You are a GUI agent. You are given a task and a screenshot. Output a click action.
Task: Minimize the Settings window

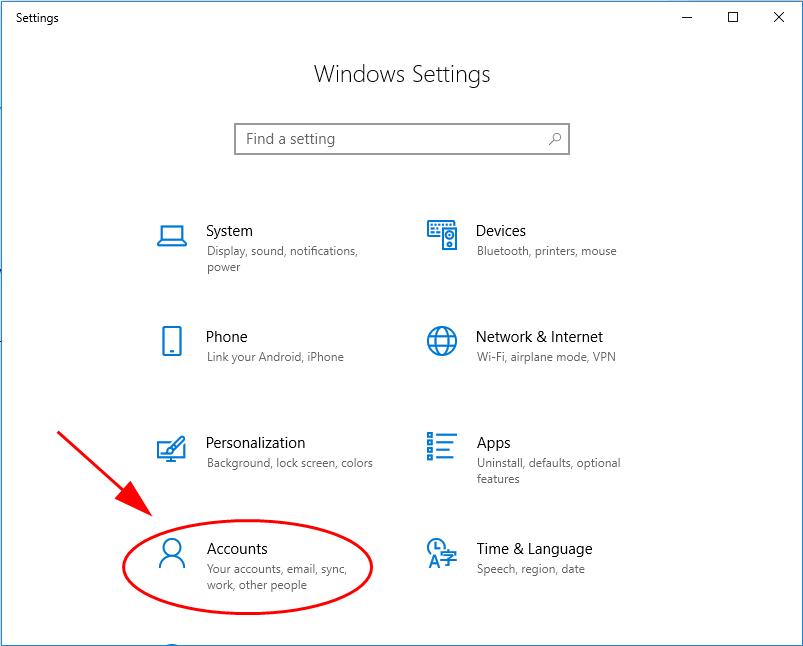685,17
